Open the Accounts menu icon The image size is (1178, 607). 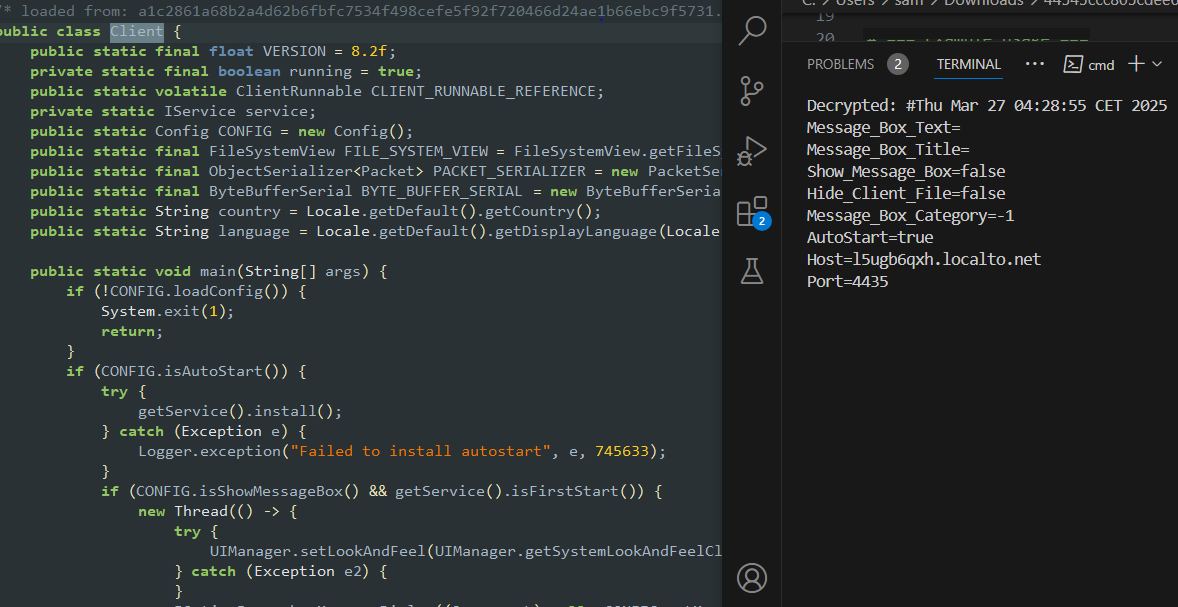coord(752,578)
